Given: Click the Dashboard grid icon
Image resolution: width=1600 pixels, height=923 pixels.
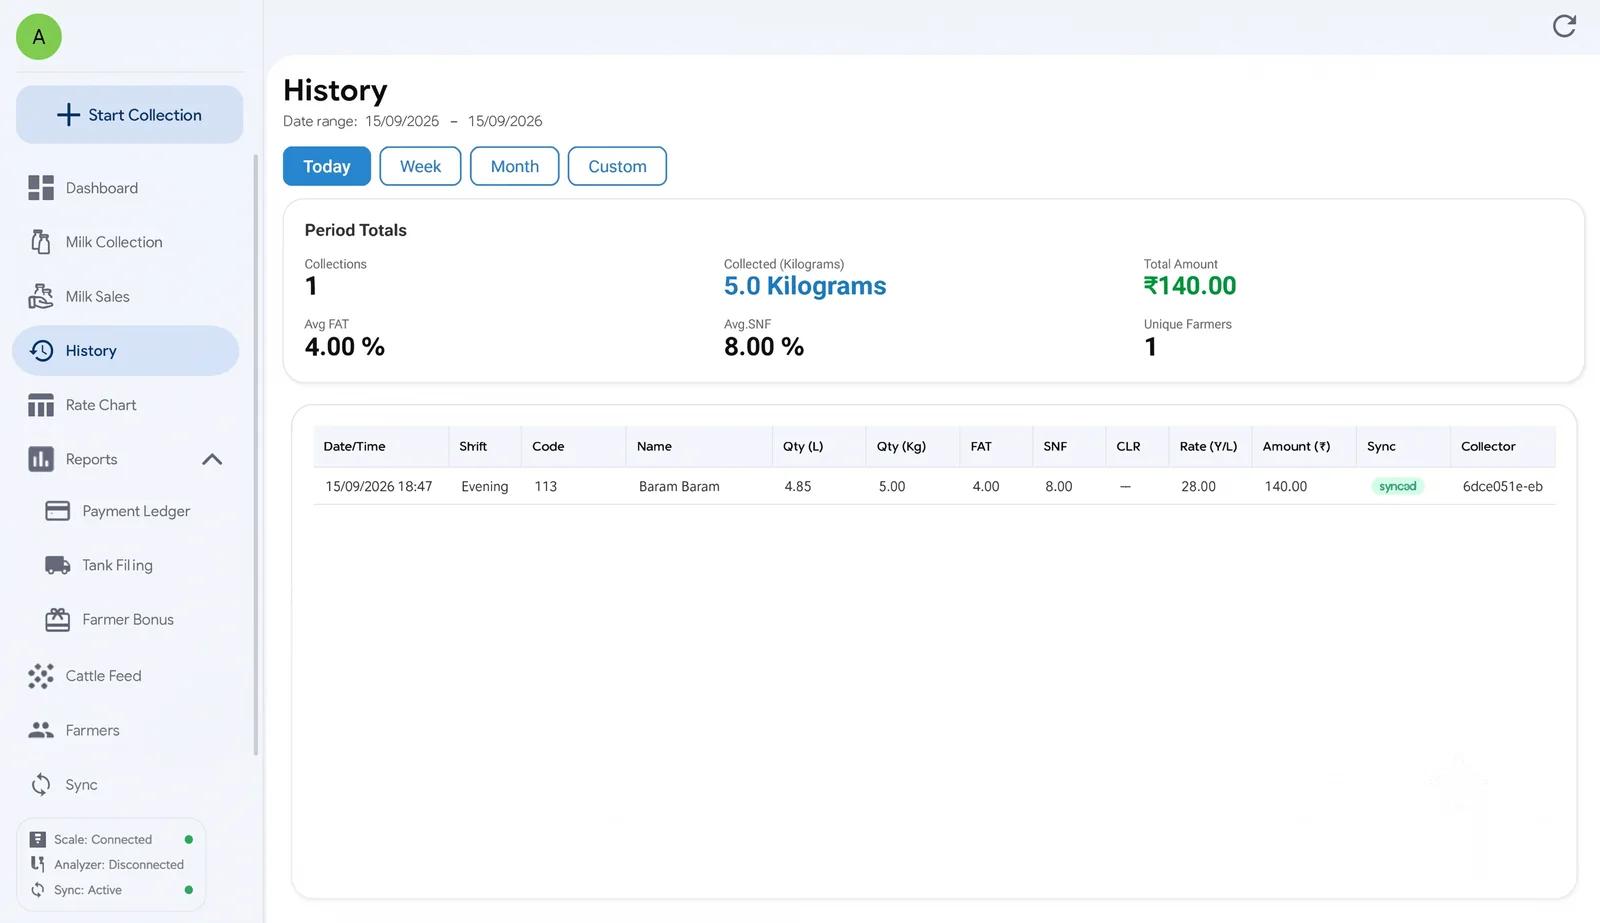Looking at the screenshot, I should 41,188.
